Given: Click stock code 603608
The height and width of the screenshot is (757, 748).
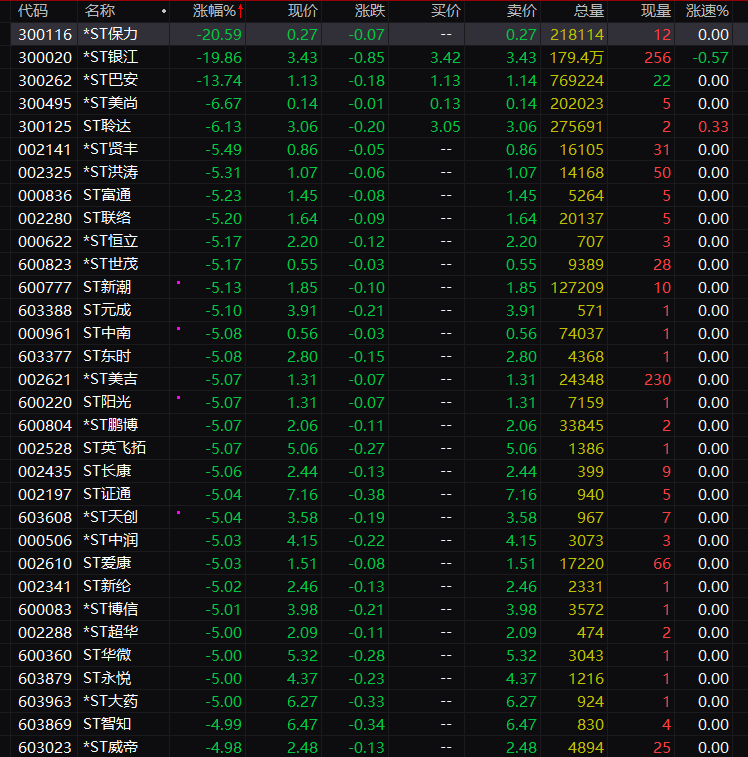Looking at the screenshot, I should (x=45, y=518).
